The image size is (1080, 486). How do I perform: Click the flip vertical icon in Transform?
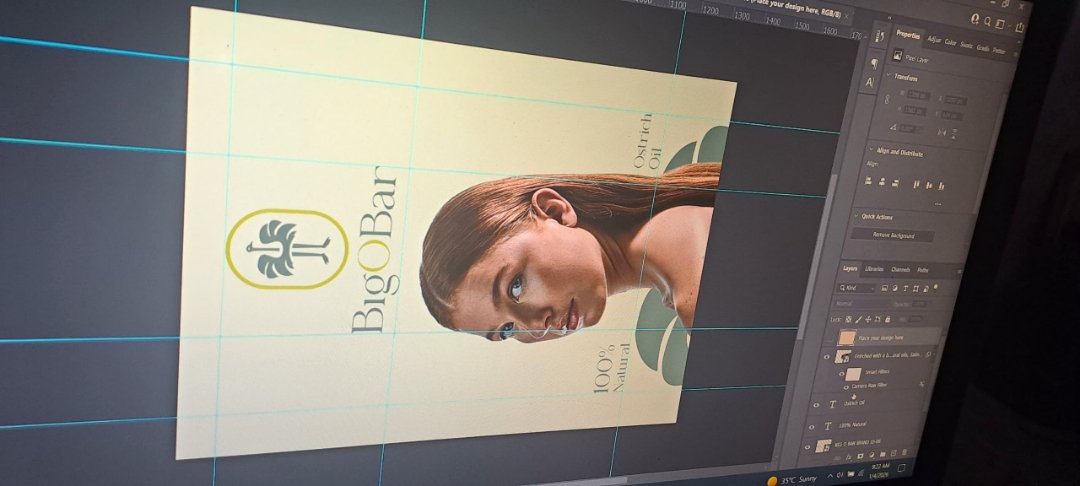(x=954, y=134)
